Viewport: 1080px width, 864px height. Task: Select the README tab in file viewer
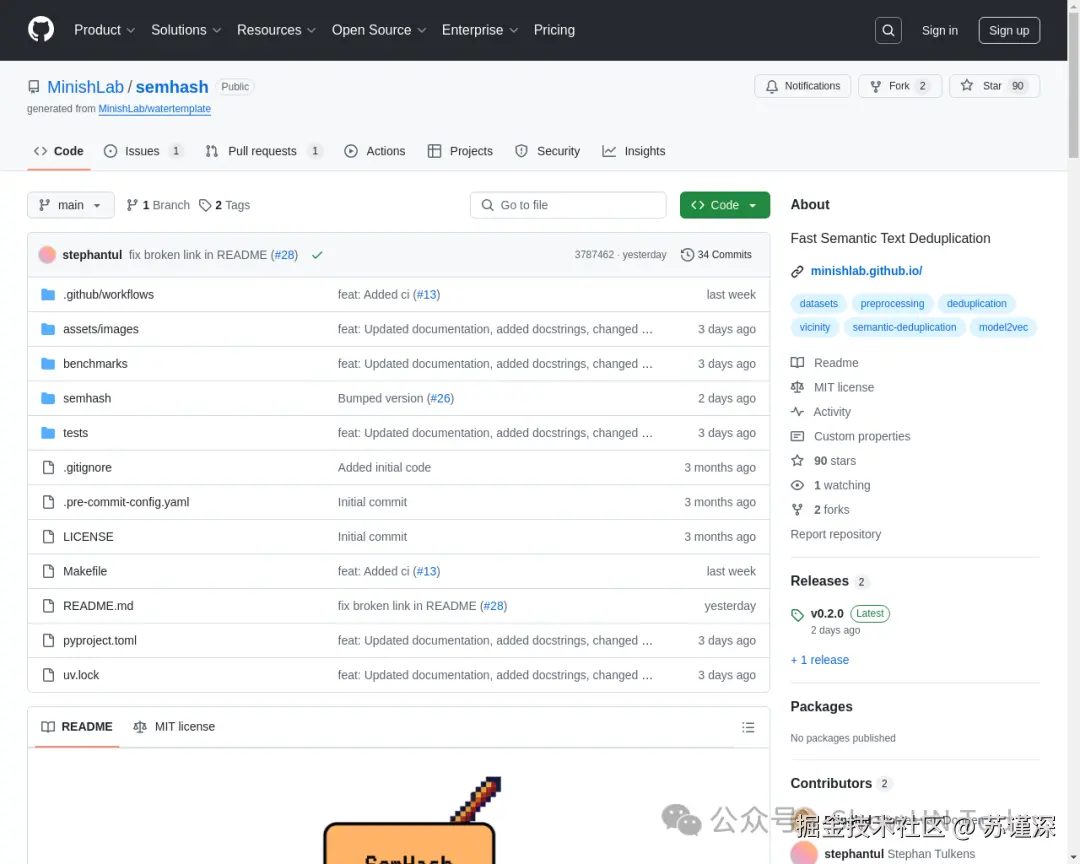77,727
